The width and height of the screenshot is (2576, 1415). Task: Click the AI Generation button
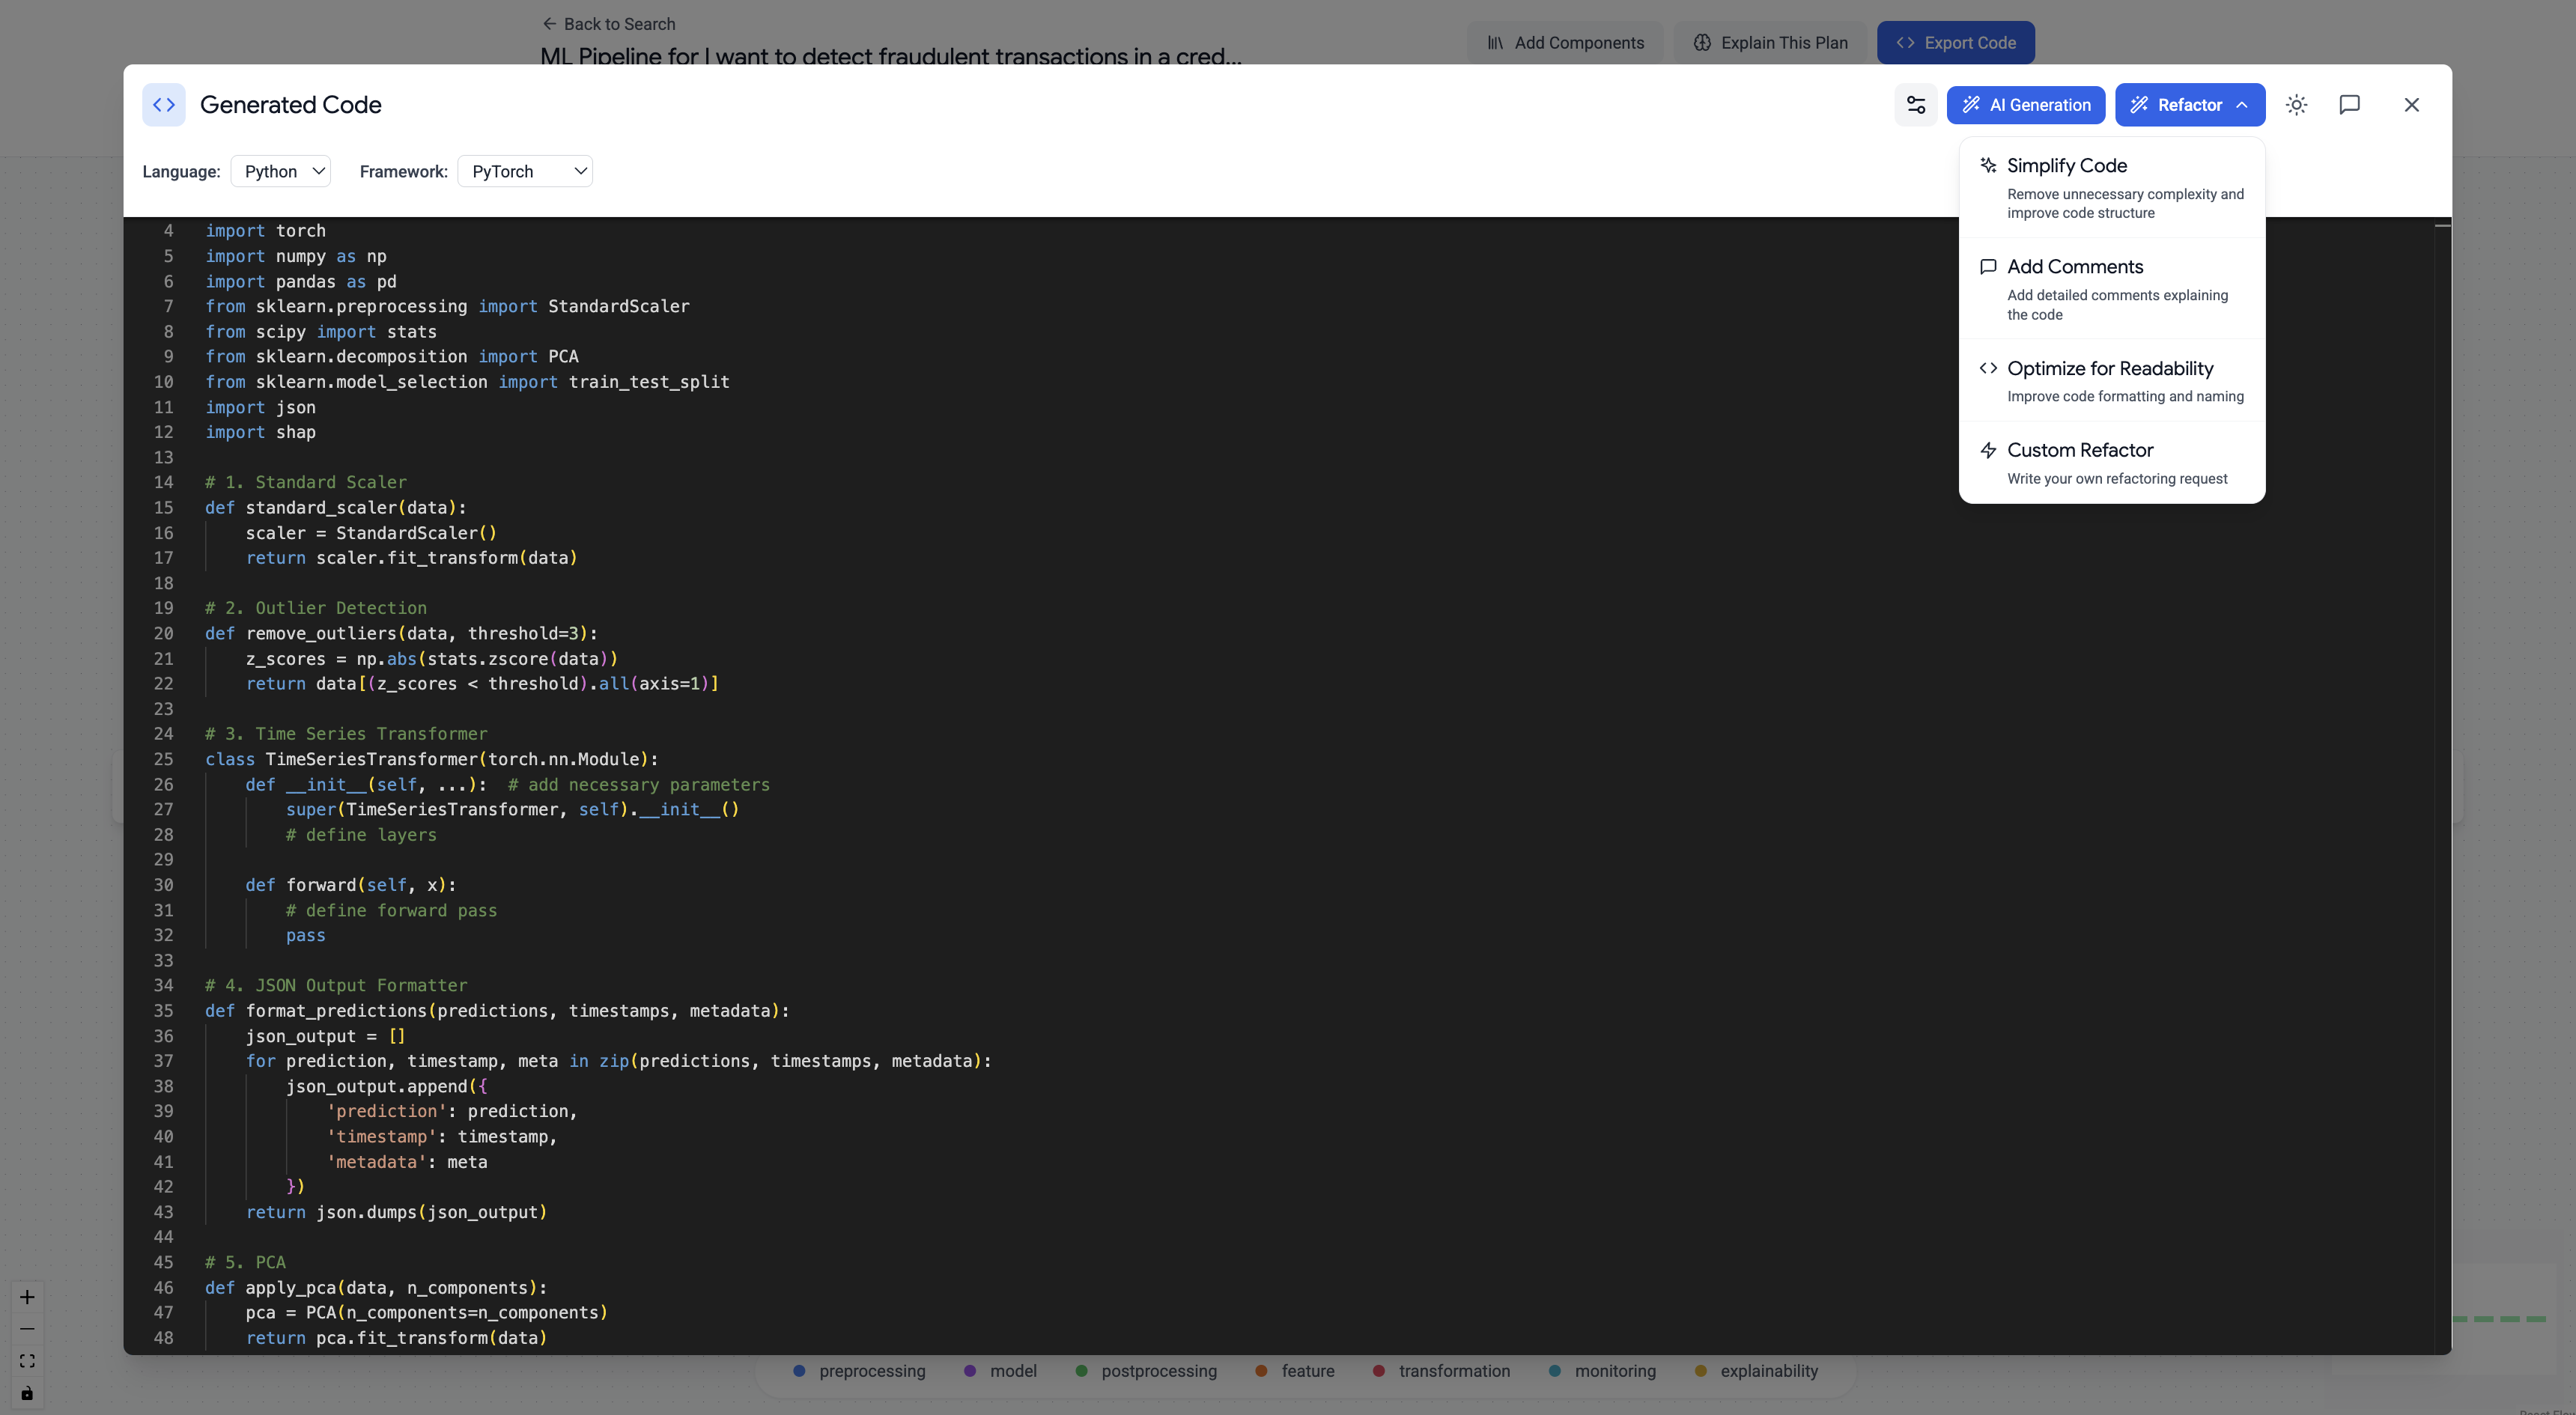coord(2025,105)
